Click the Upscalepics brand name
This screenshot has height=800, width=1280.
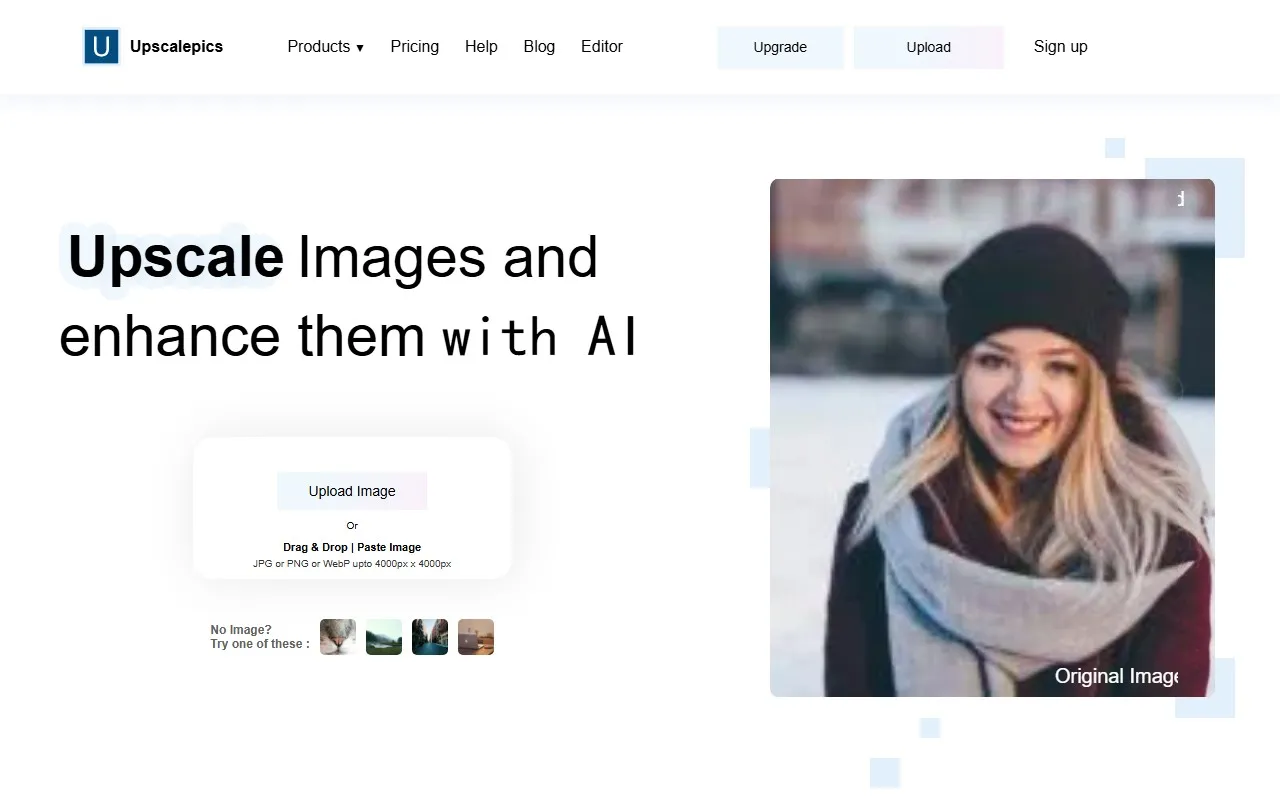176,47
